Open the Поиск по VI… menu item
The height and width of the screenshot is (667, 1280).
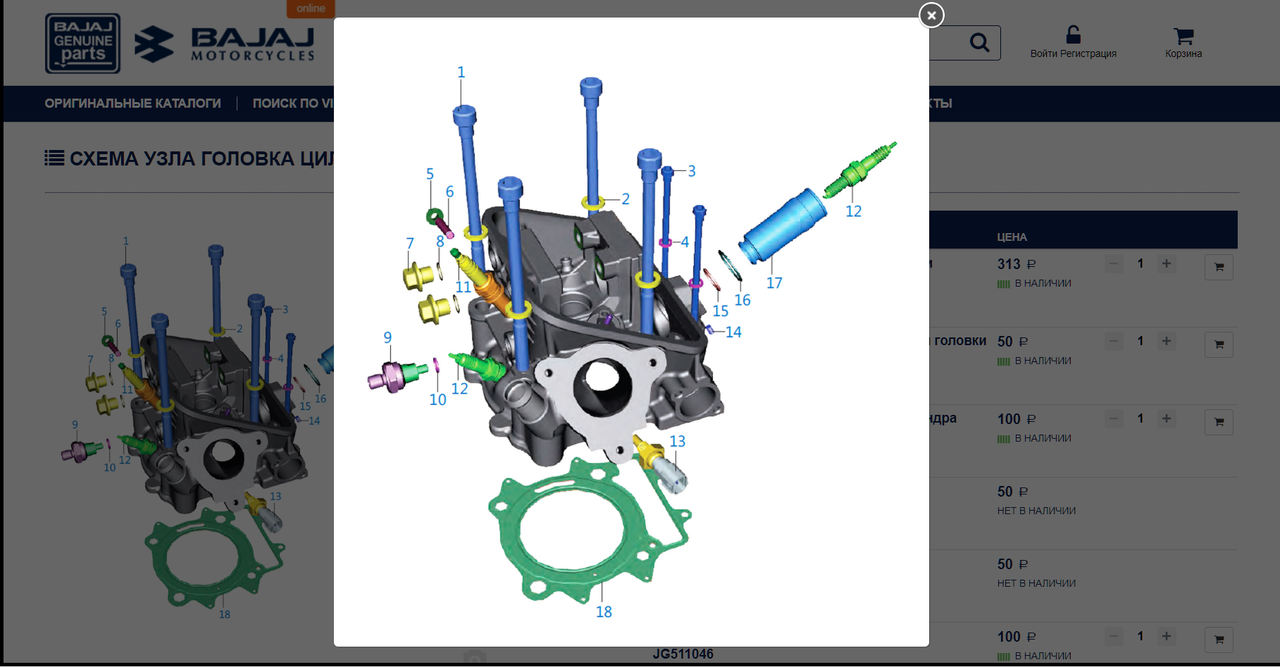(293, 103)
